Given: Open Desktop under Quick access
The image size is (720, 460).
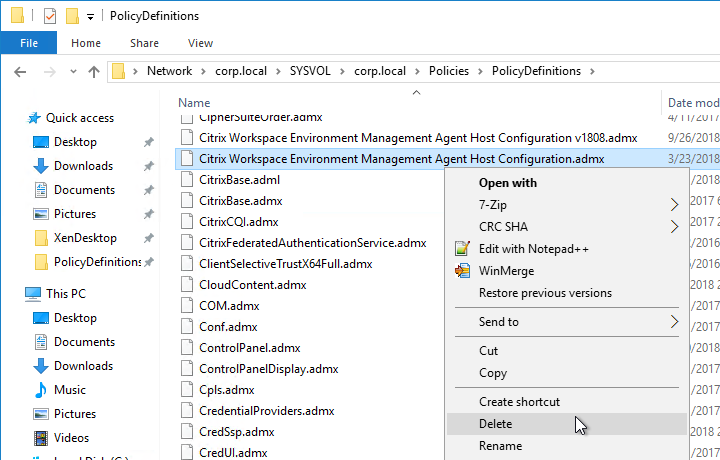Looking at the screenshot, I should click(75, 142).
